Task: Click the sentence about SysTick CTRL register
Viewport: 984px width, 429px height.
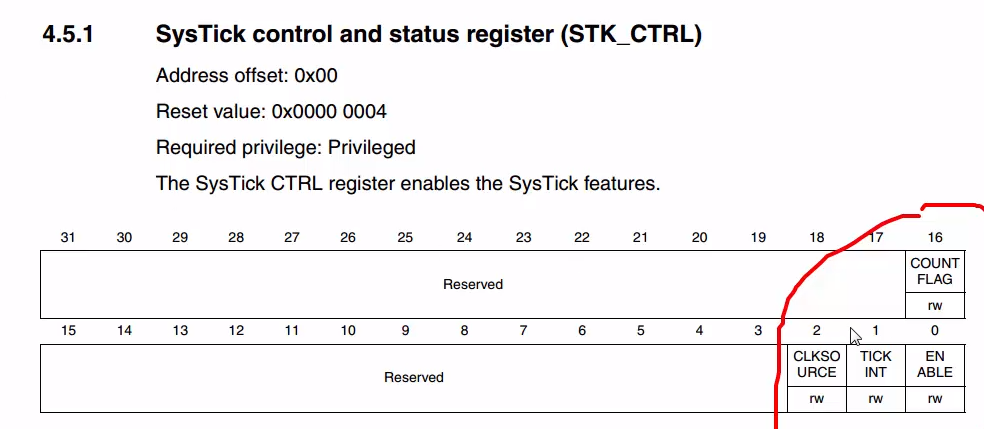Action: pyautogui.click(x=408, y=184)
